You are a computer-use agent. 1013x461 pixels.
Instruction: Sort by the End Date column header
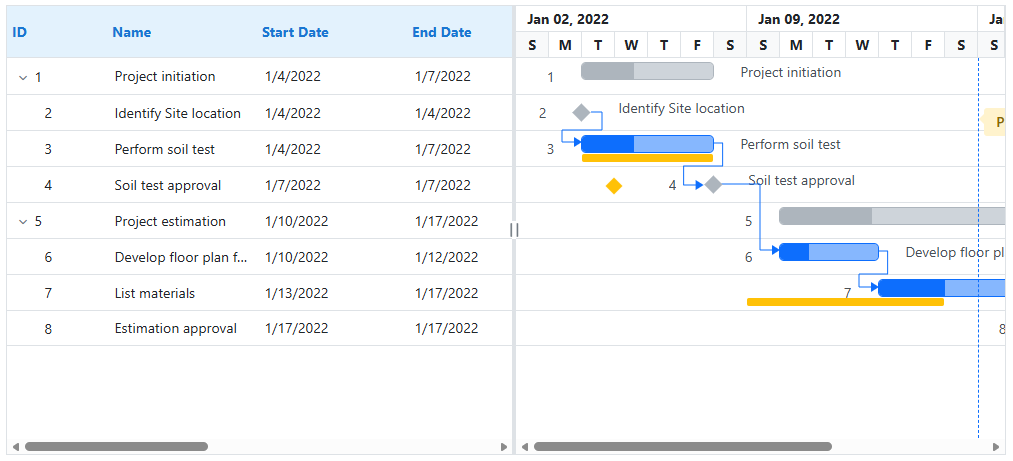[442, 32]
